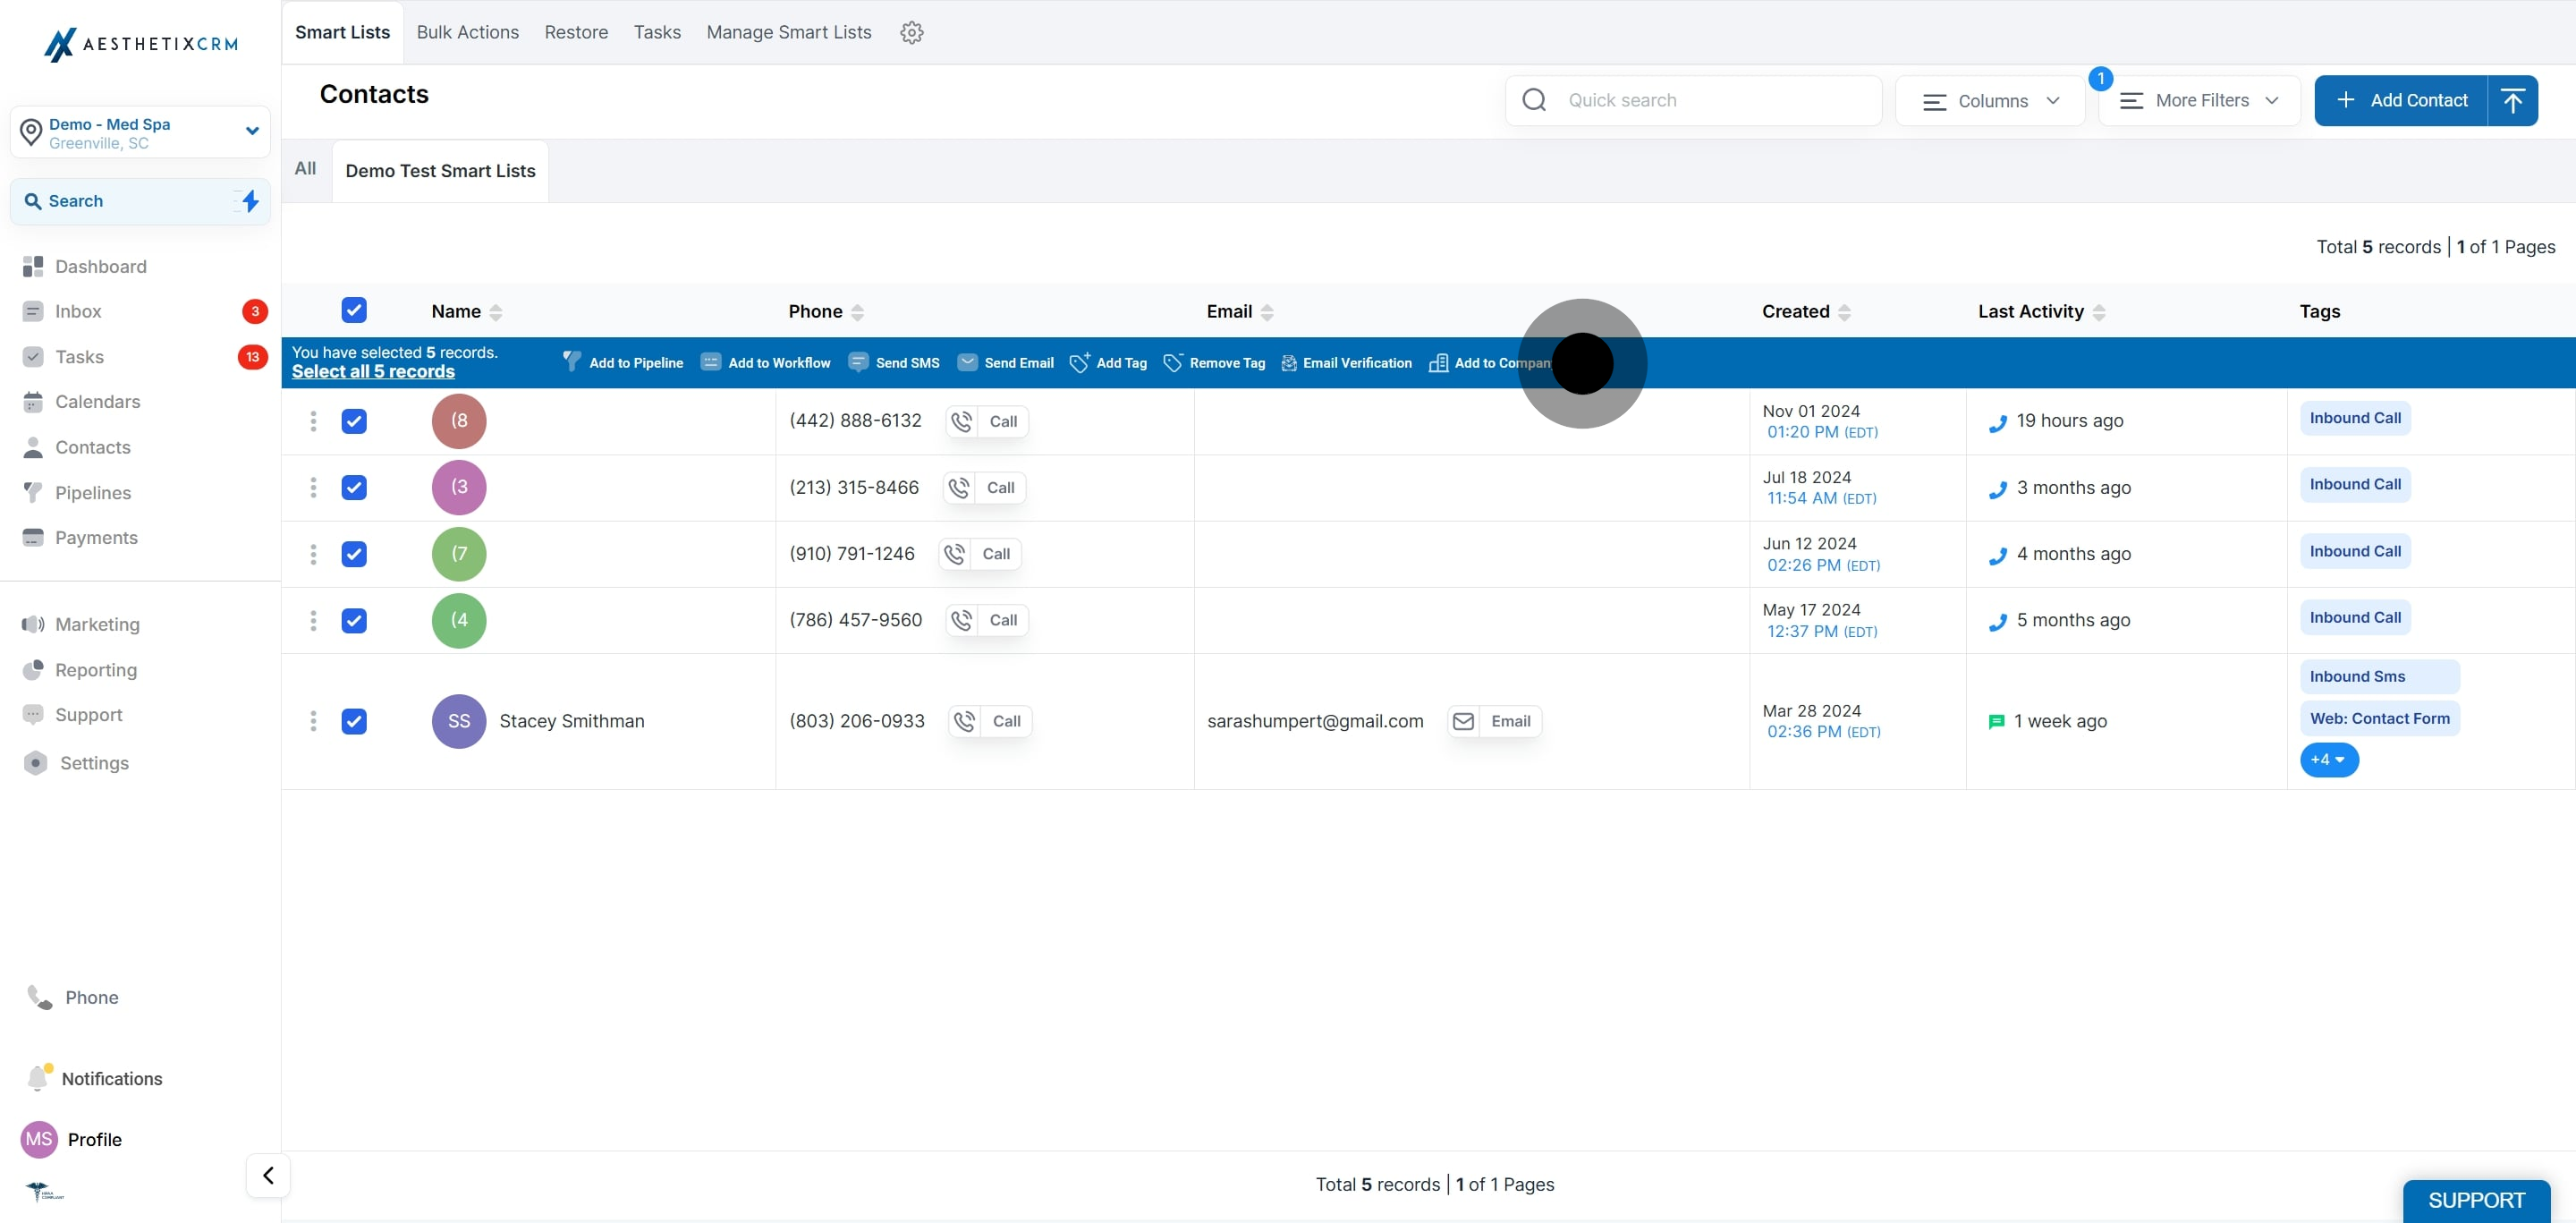Uncheck the select-all header checkbox
This screenshot has width=2576, height=1223.
[x=354, y=310]
